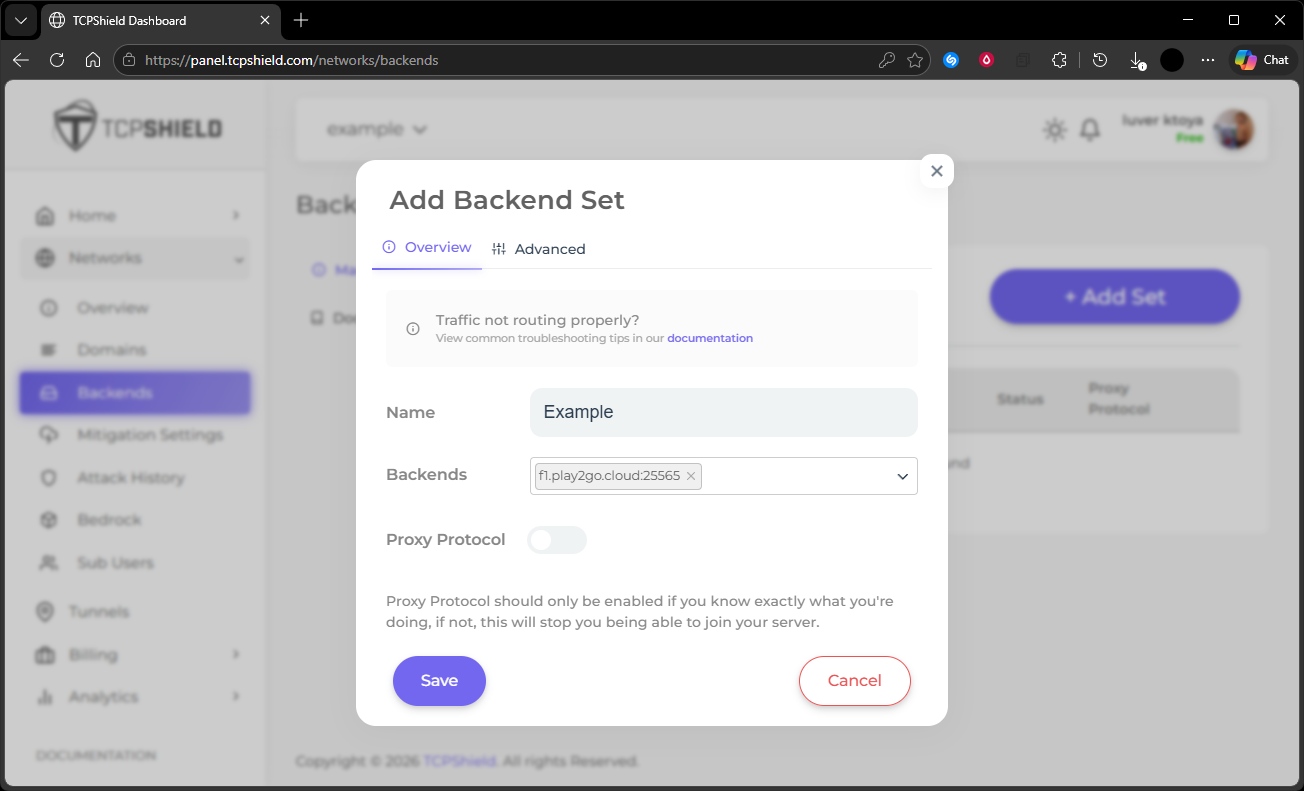Click the Name input field
The width and height of the screenshot is (1304, 791).
pyautogui.click(x=723, y=412)
